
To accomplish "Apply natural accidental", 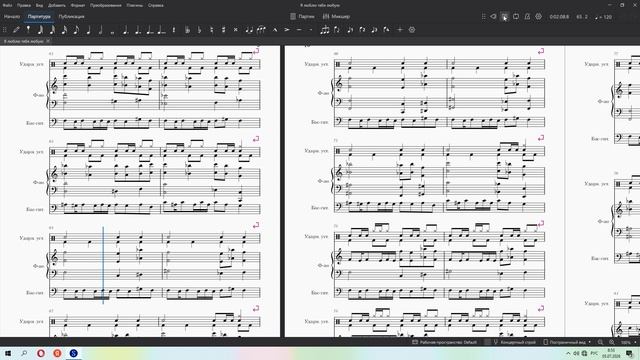I will pyautogui.click(x=211, y=29).
